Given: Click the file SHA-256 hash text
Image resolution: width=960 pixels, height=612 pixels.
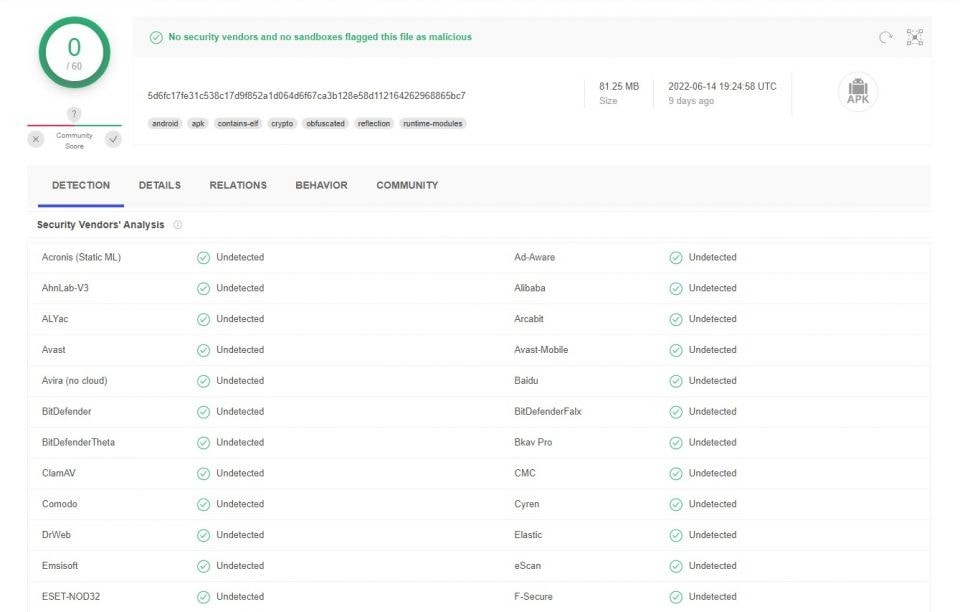Looking at the screenshot, I should [x=306, y=95].
